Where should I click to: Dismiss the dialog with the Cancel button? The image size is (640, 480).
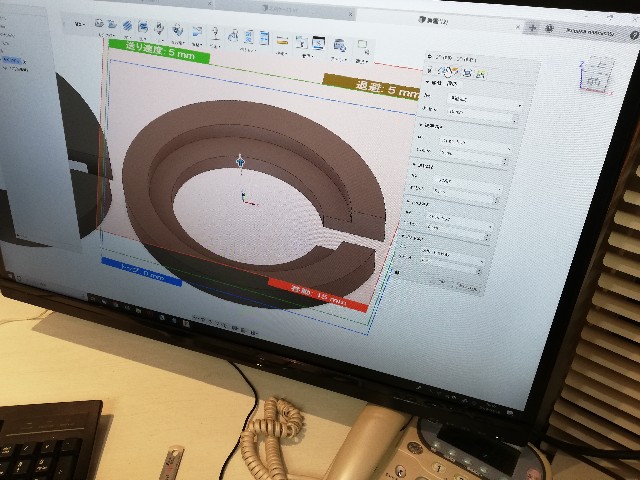[x=467, y=288]
